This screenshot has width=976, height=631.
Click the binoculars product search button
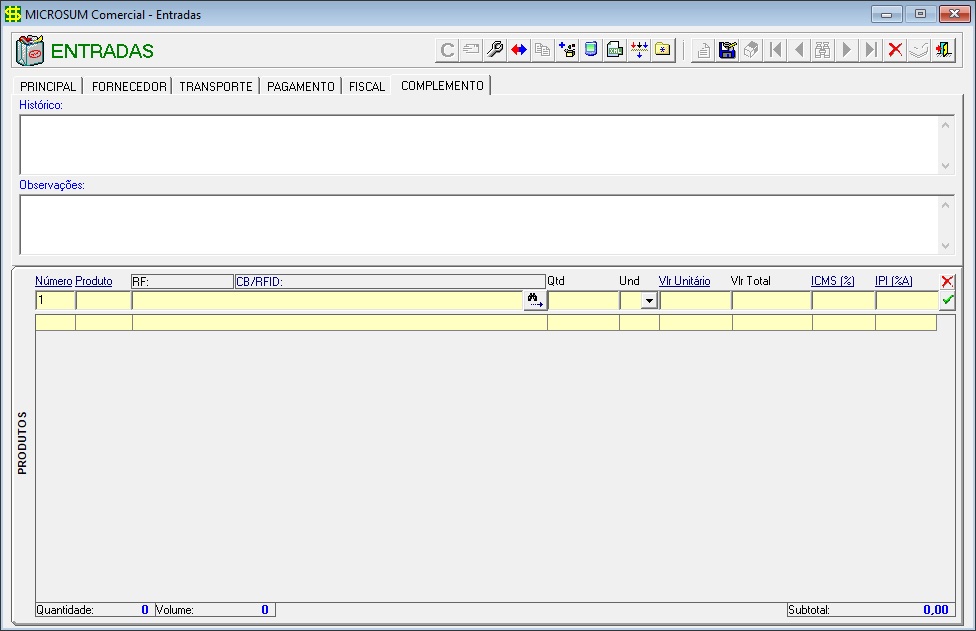coord(535,300)
